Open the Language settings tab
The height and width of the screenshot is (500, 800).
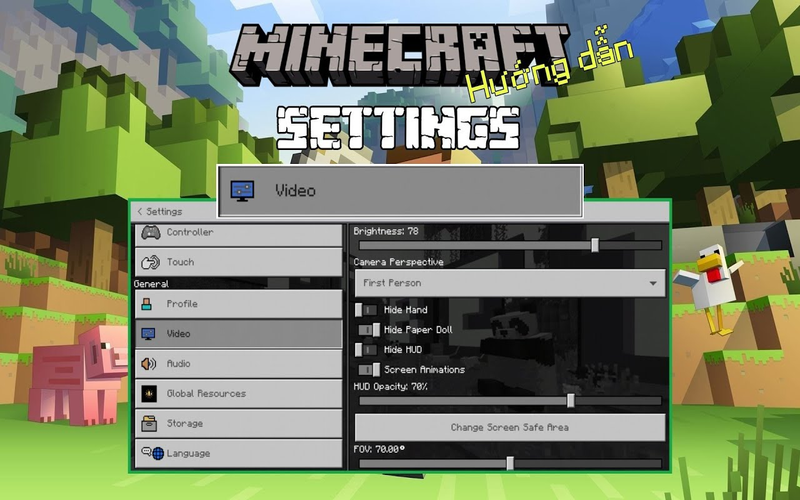coord(238,454)
